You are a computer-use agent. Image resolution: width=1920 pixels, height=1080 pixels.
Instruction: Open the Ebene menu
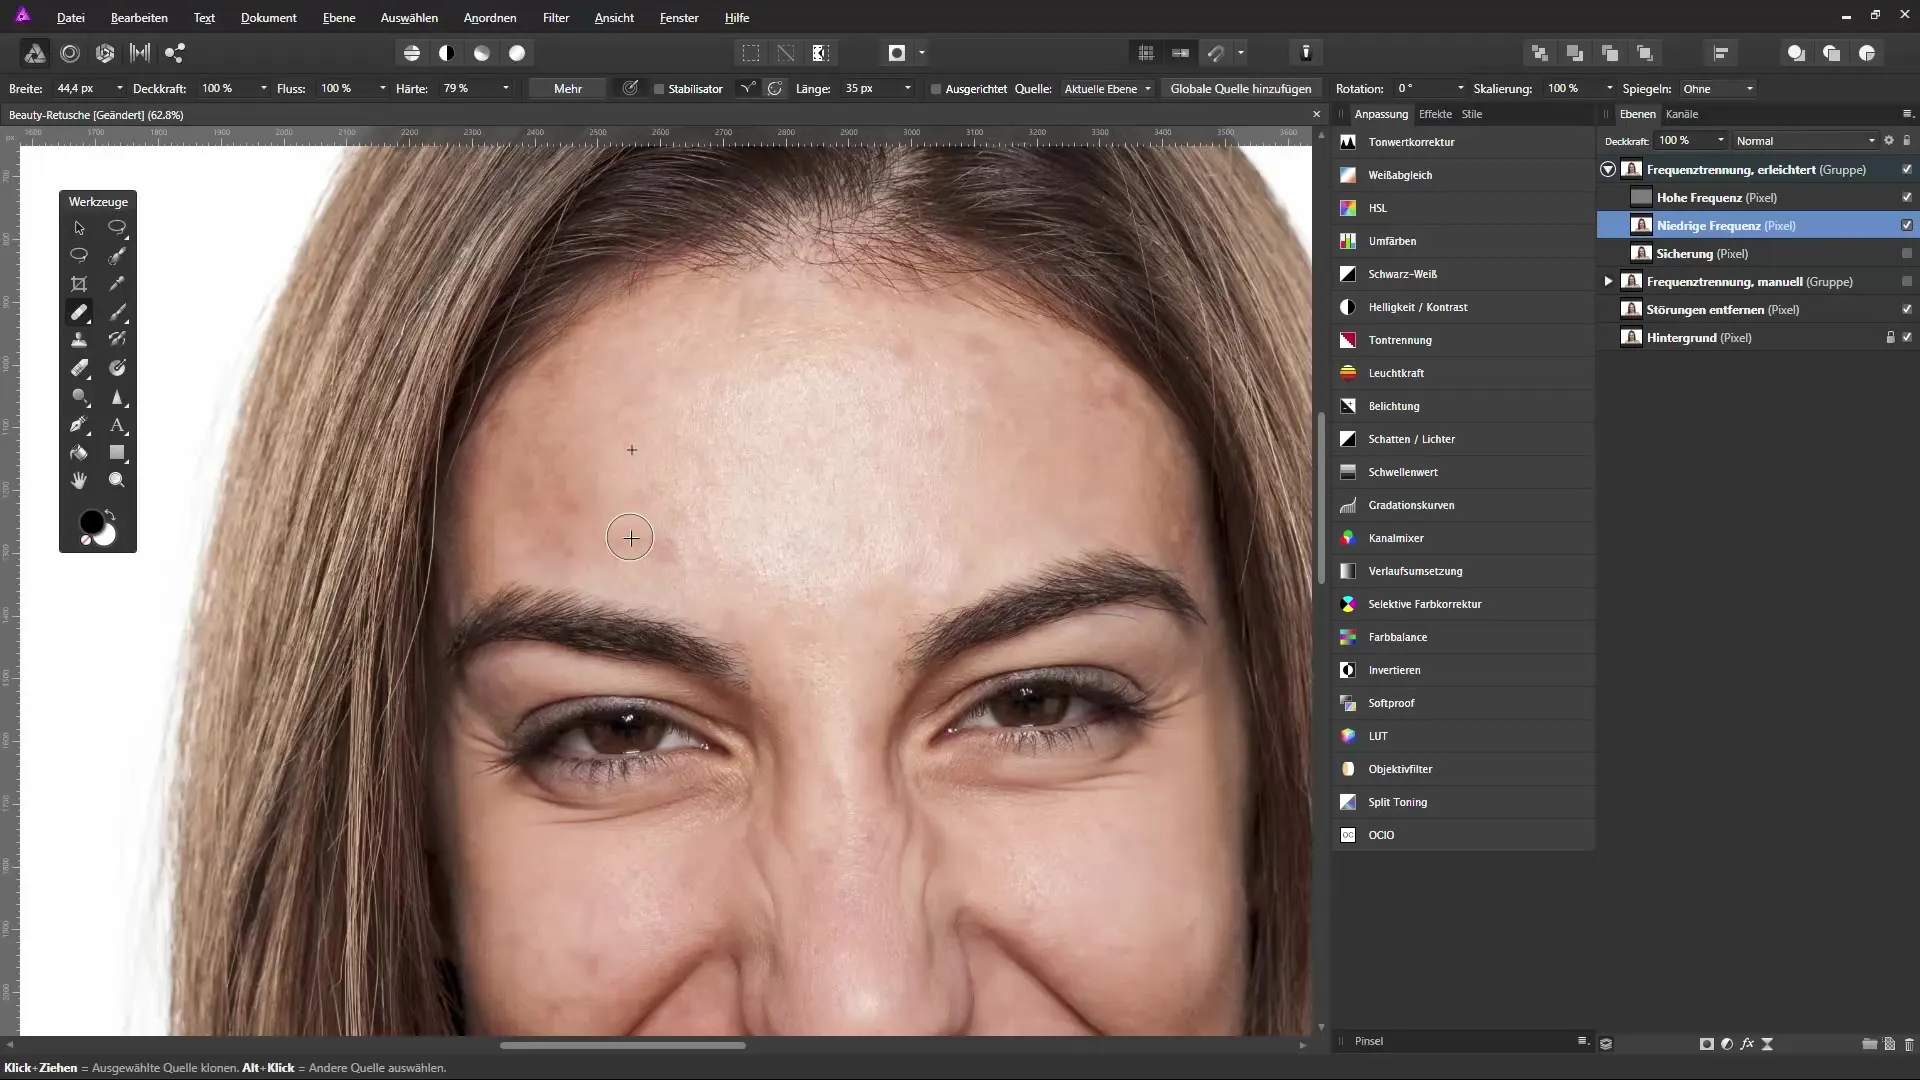click(x=339, y=18)
